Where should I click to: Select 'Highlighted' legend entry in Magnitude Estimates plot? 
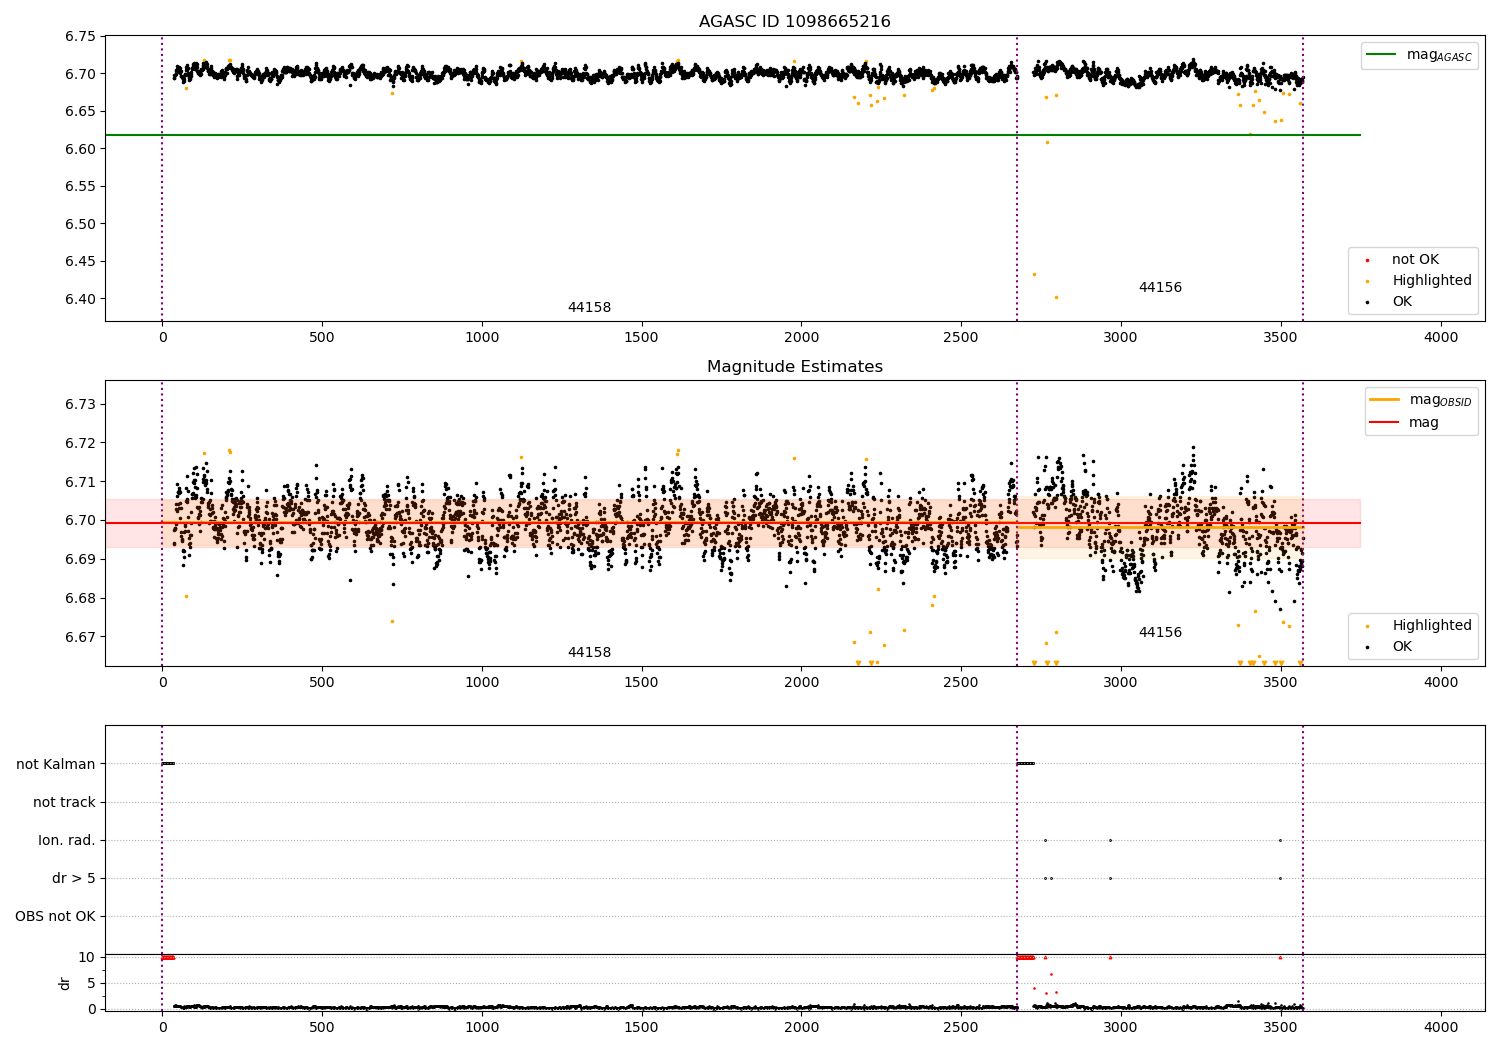tap(1432, 625)
